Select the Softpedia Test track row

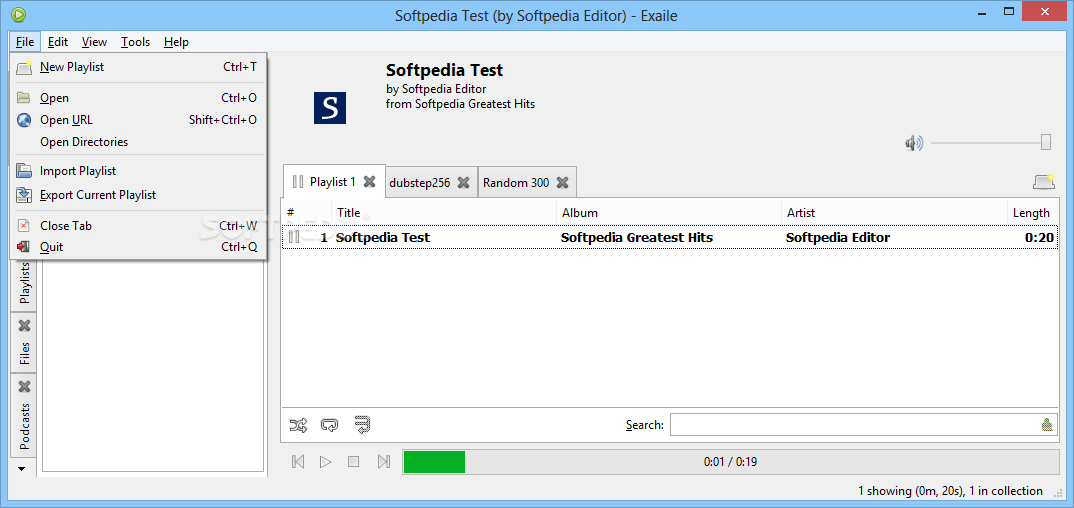coord(670,238)
